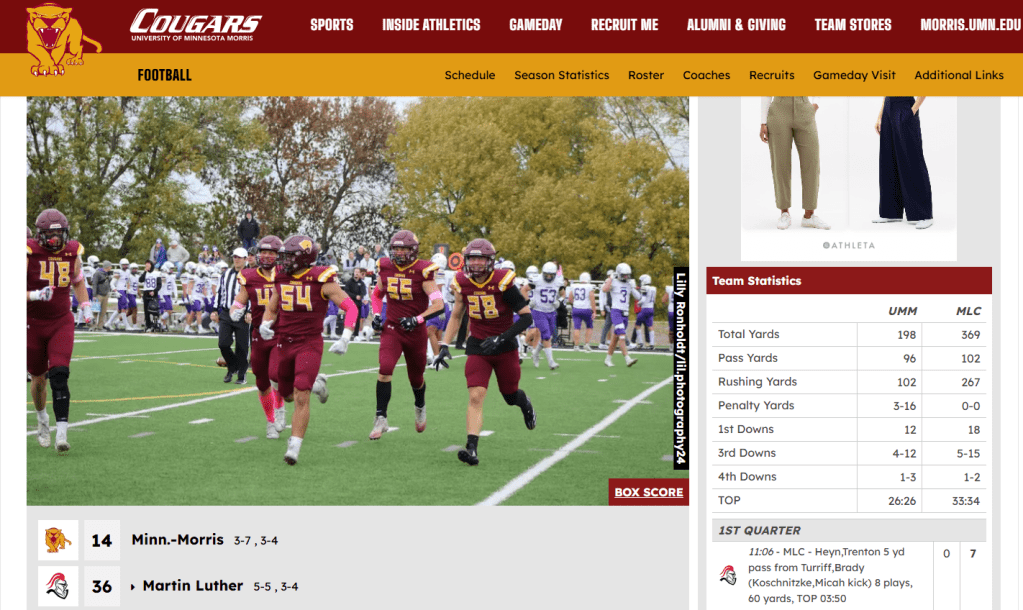This screenshot has width=1023, height=610.
Task: Expand the Alumni & Giving menu
Action: (x=736, y=25)
